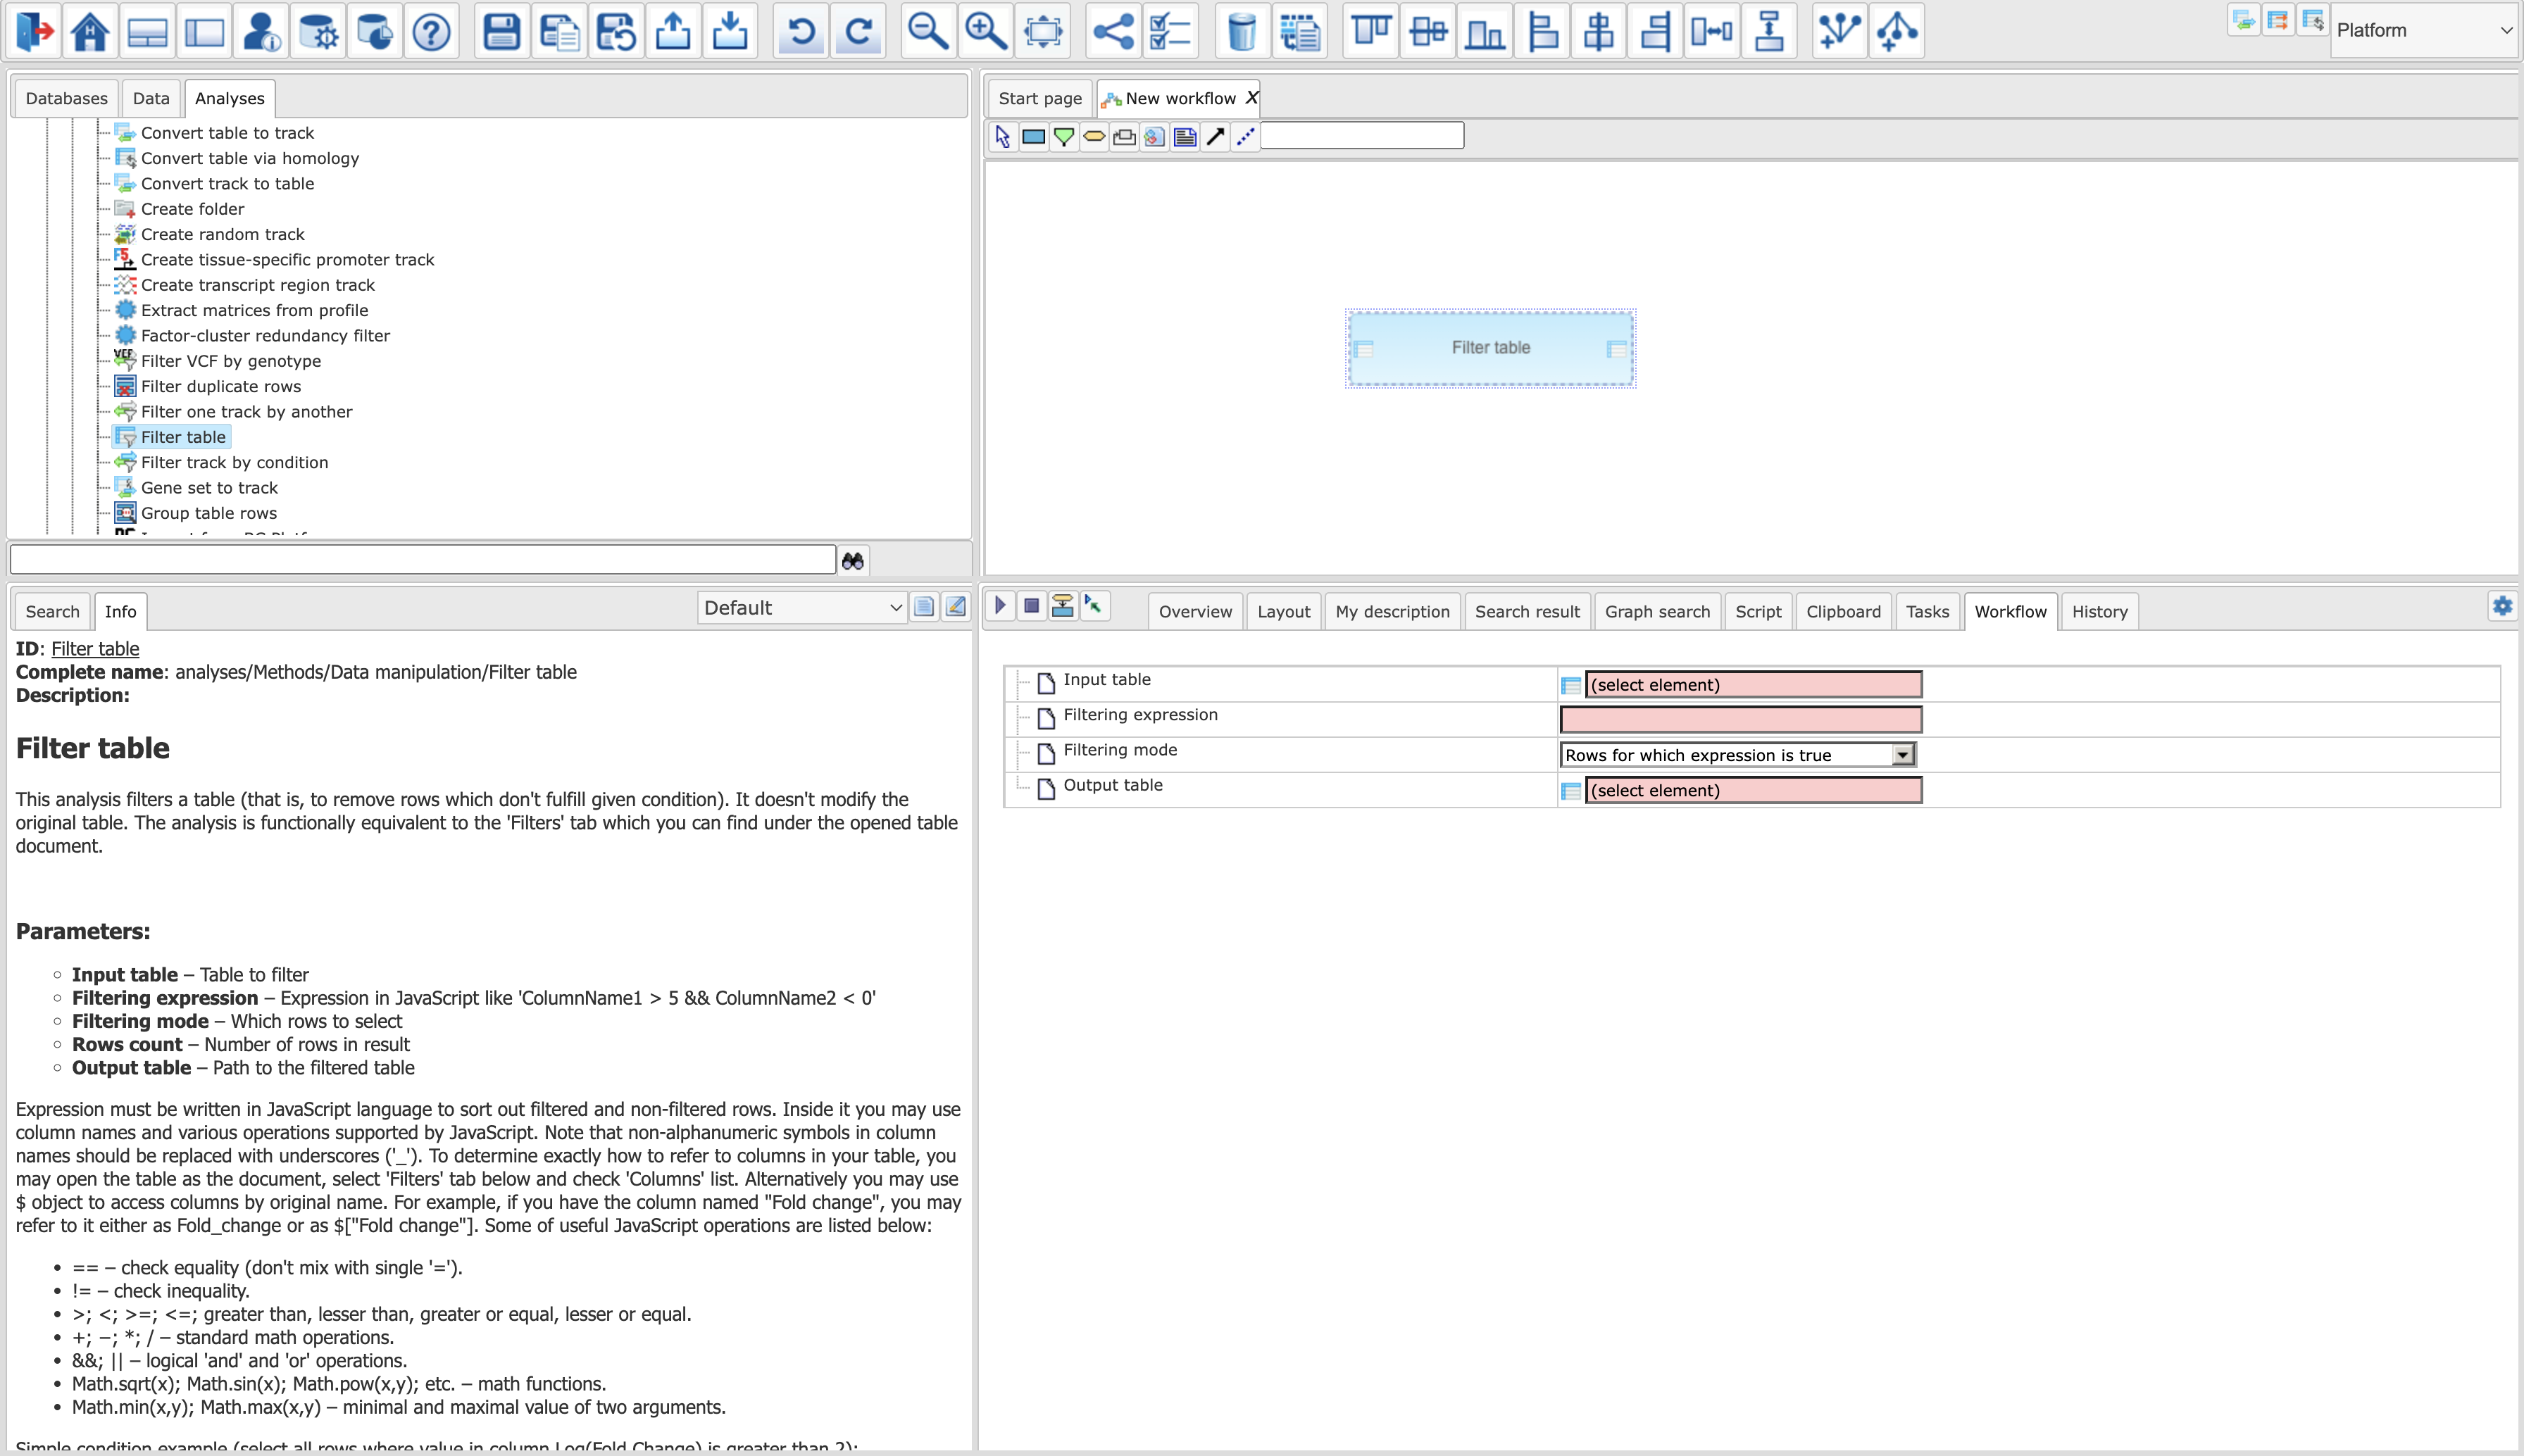The height and width of the screenshot is (1456, 2524).
Task: Open the Platform perspective dropdown
Action: point(2425,30)
